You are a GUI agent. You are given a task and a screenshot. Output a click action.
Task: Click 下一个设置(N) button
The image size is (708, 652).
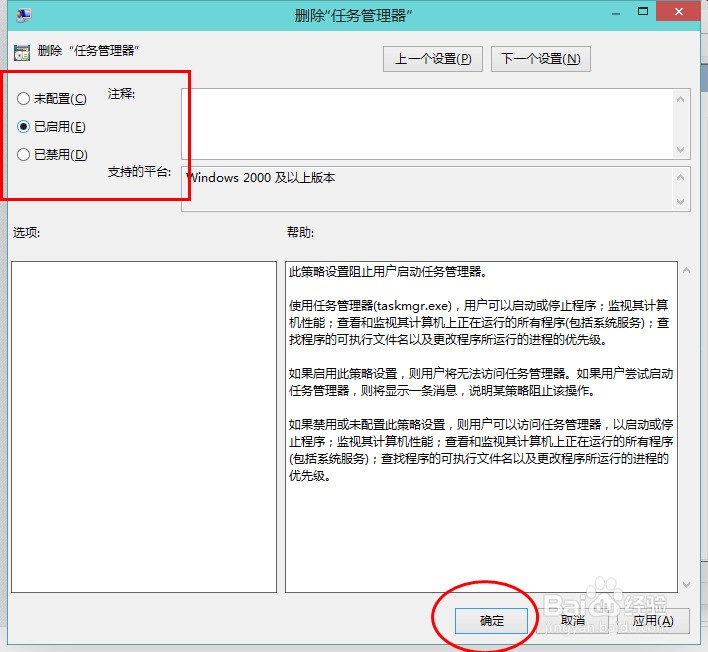pos(540,59)
